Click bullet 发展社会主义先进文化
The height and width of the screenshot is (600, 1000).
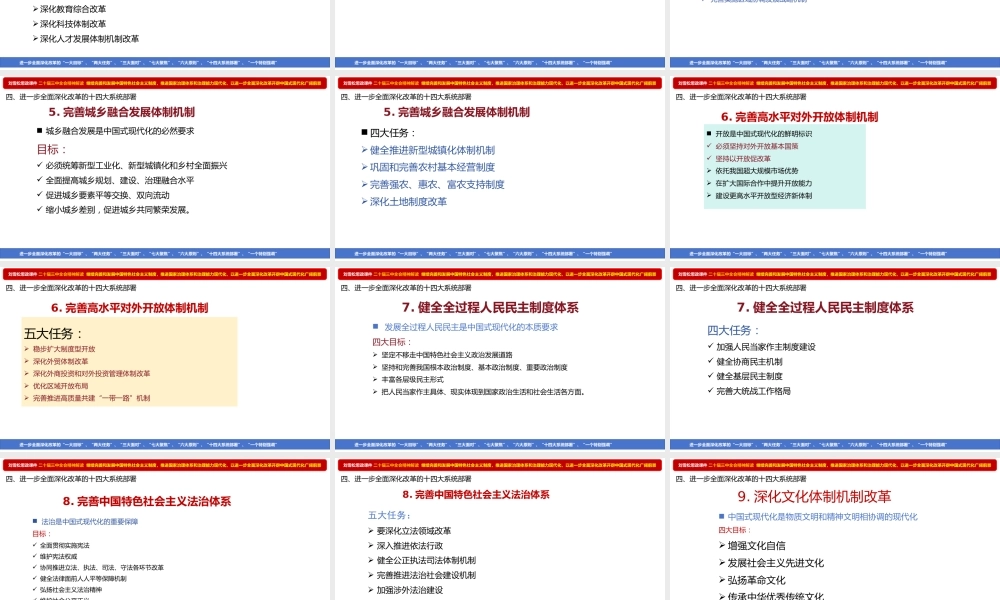point(776,563)
